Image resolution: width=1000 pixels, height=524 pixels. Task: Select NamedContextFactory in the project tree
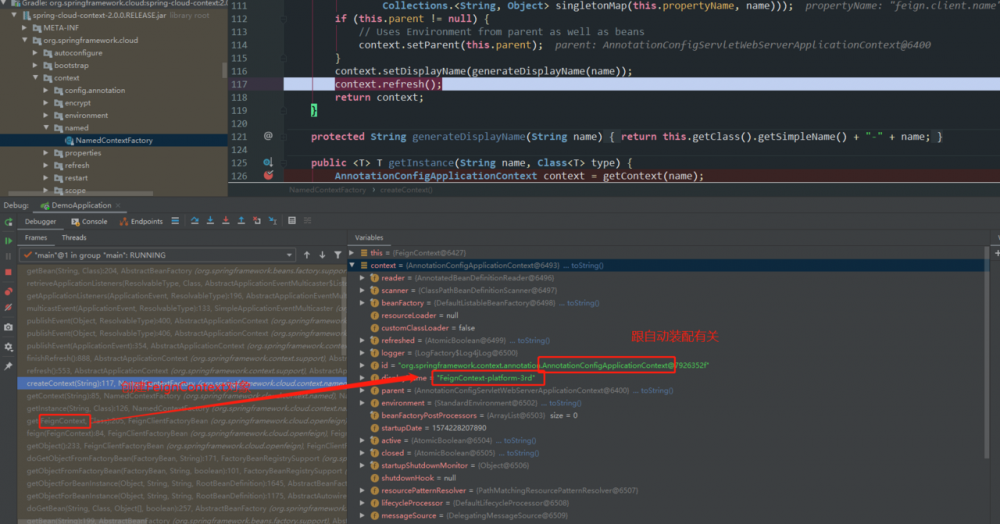(x=114, y=140)
